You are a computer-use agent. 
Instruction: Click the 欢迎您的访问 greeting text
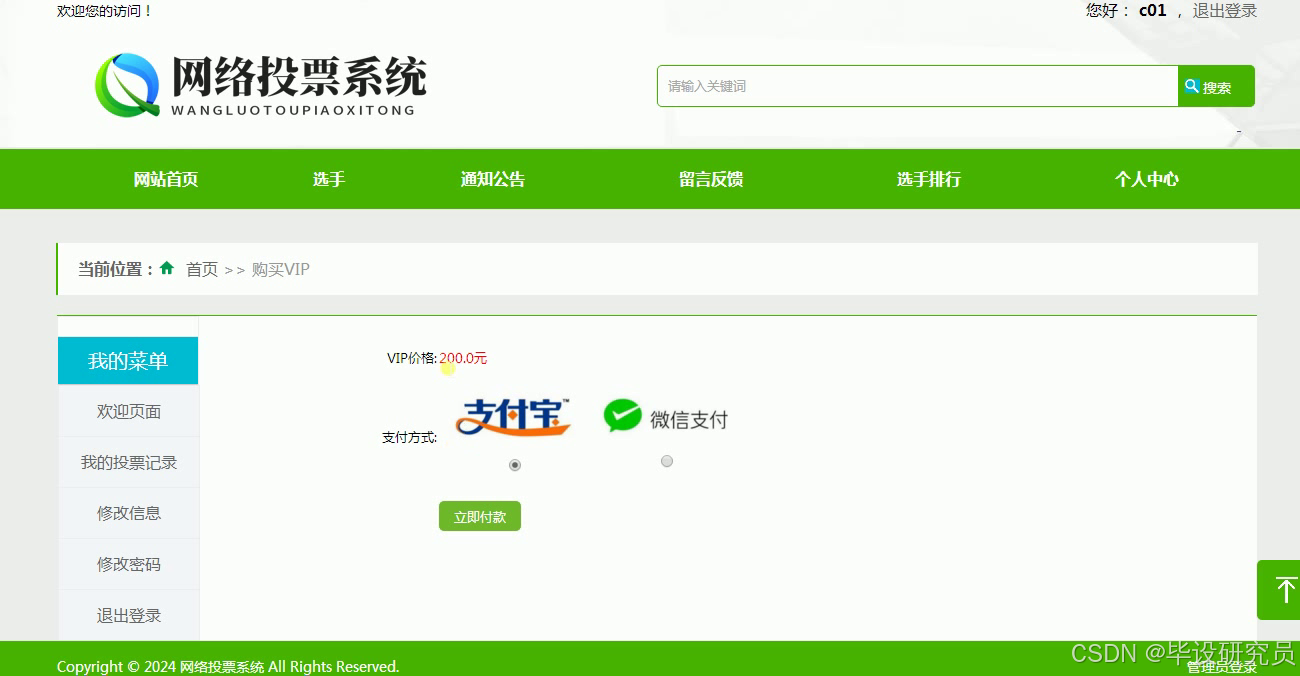click(x=105, y=11)
